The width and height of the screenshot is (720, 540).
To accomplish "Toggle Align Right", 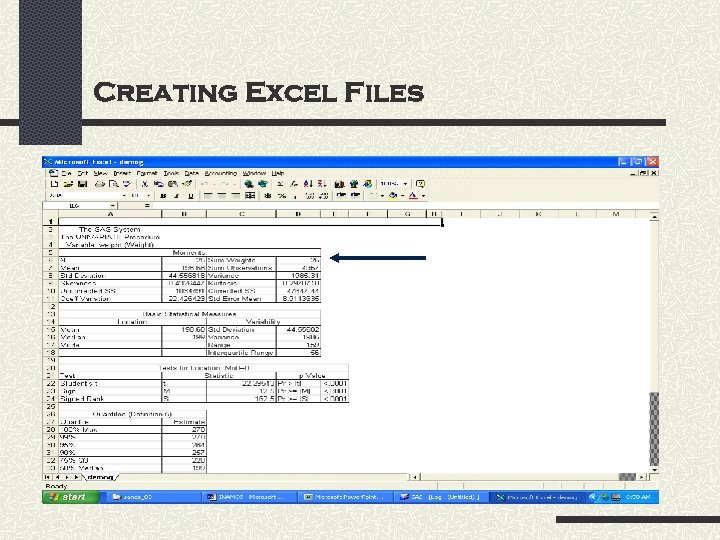I will tap(236, 196).
